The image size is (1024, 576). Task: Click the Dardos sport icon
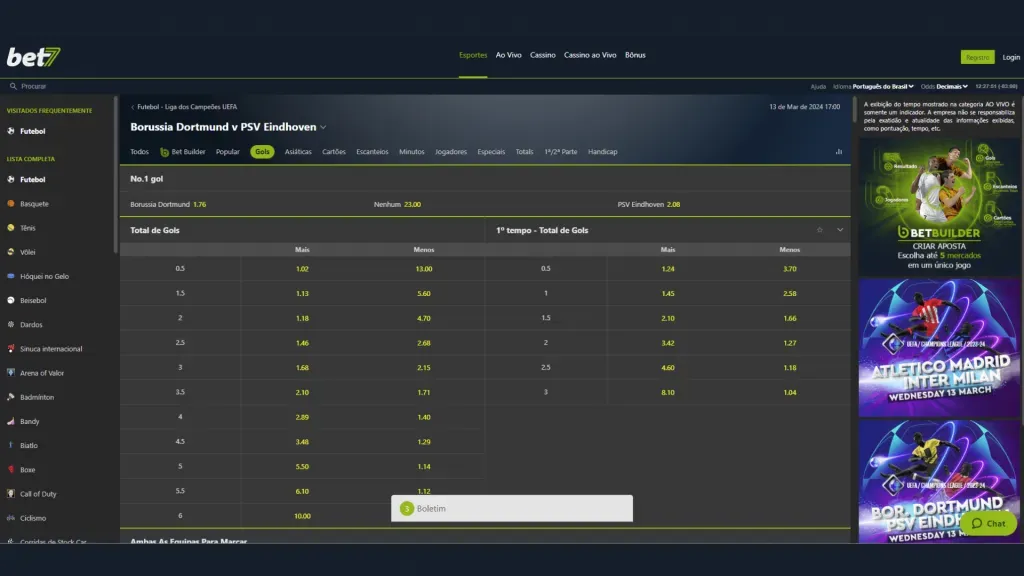pos(11,325)
